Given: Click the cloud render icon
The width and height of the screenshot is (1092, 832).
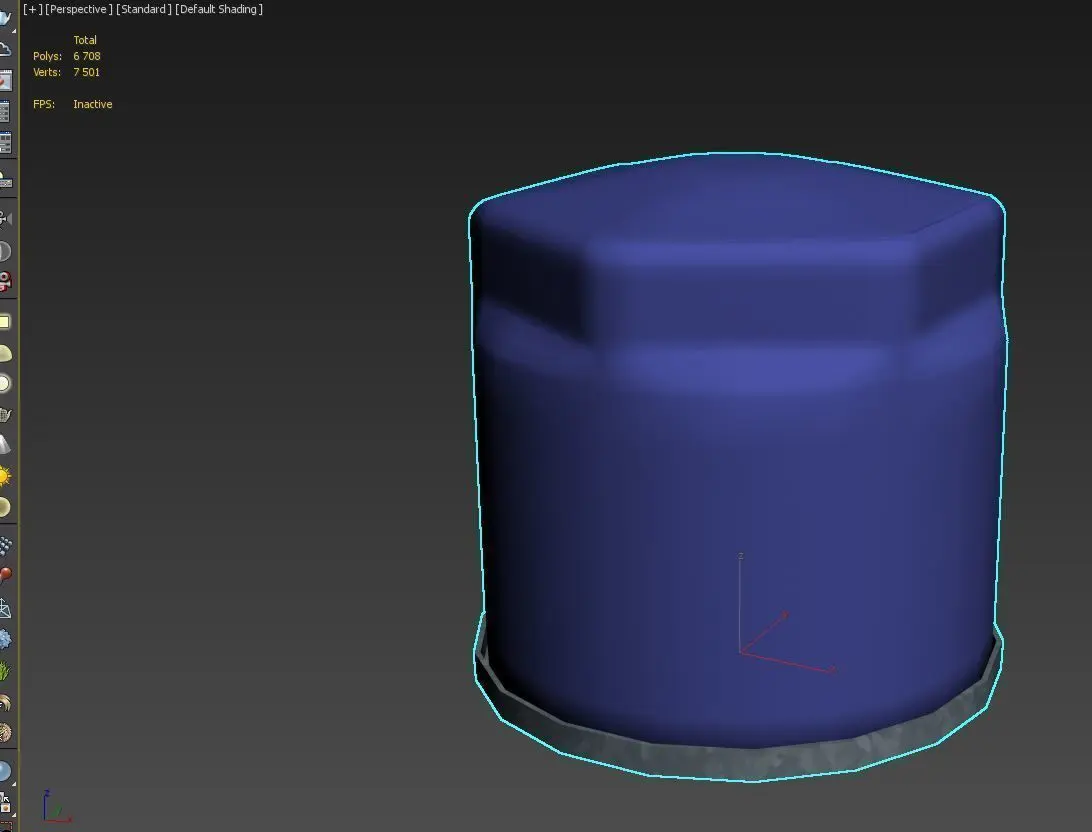Looking at the screenshot, I should 5,49.
